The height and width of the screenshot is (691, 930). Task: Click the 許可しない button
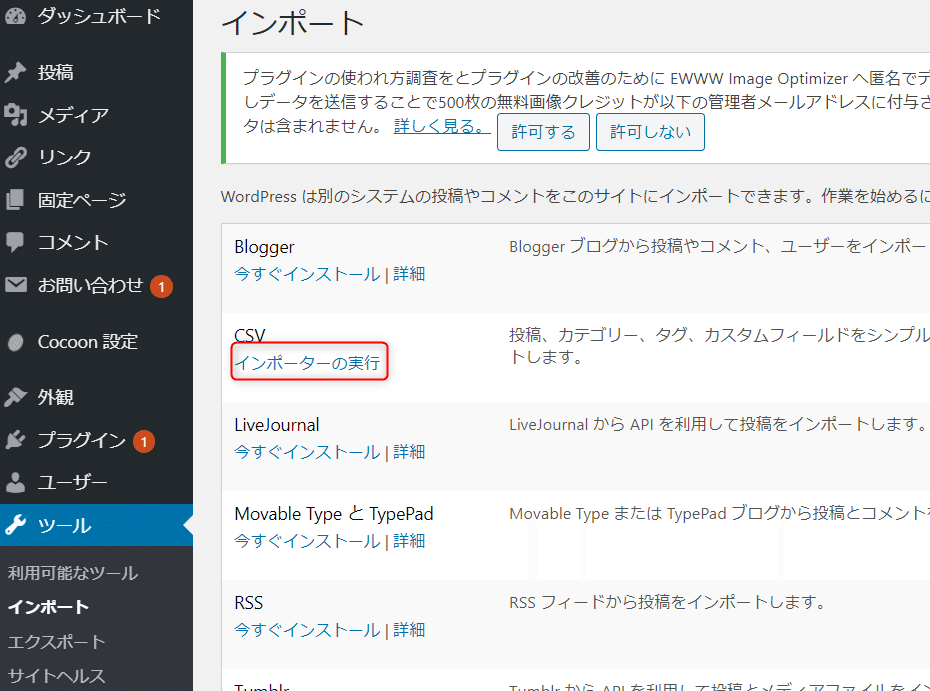(650, 132)
